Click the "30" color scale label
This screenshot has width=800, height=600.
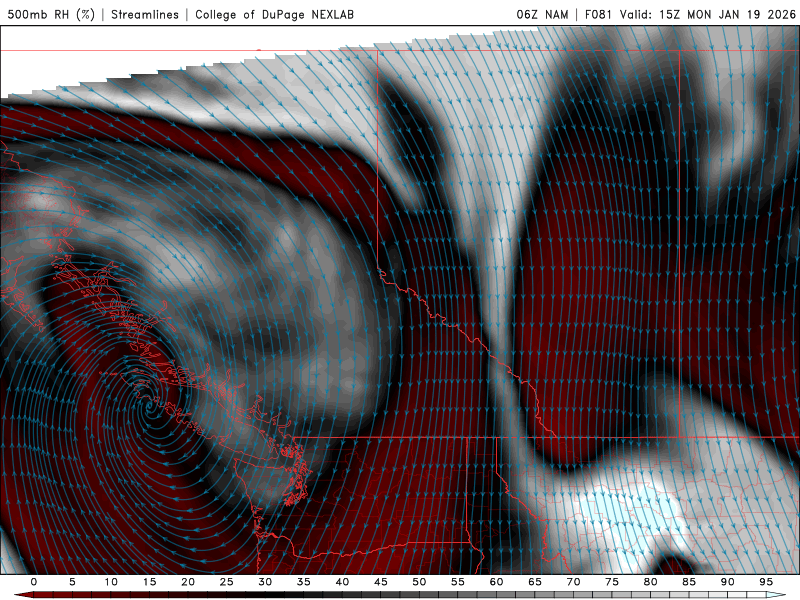[x=265, y=582]
